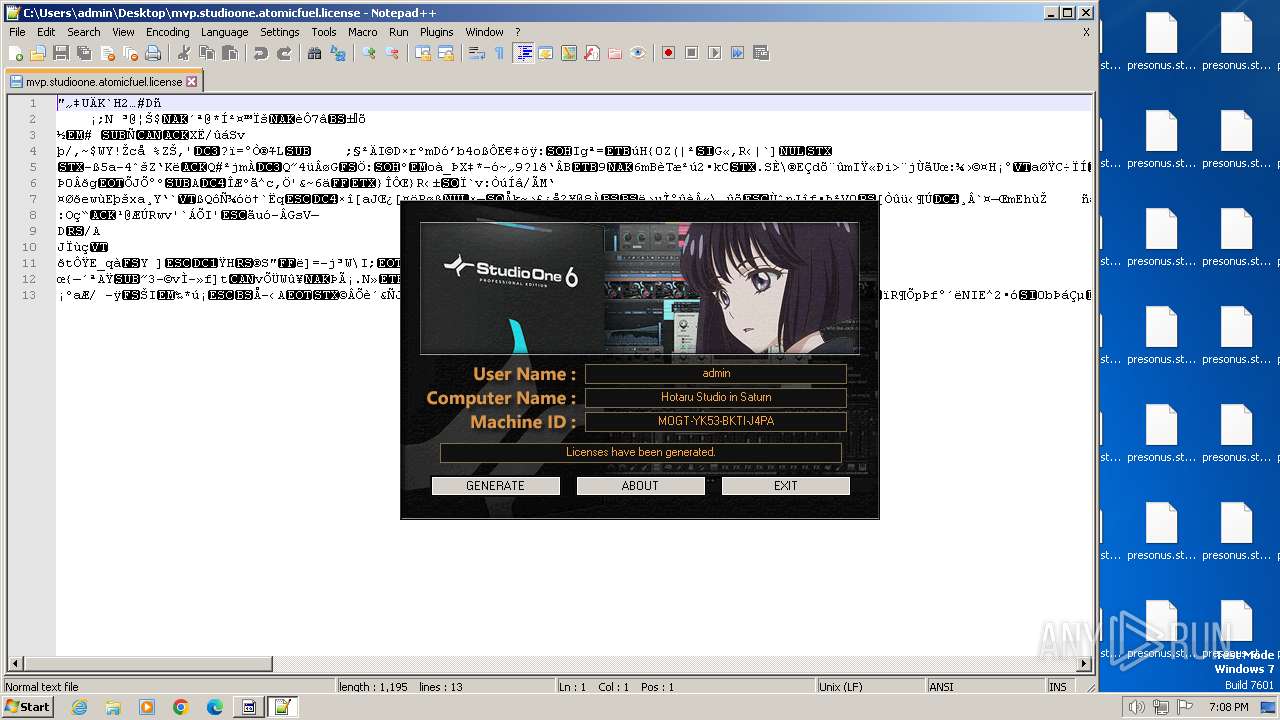
Task: Open the User Defined Language icon
Action: pyautogui.click(x=546, y=53)
